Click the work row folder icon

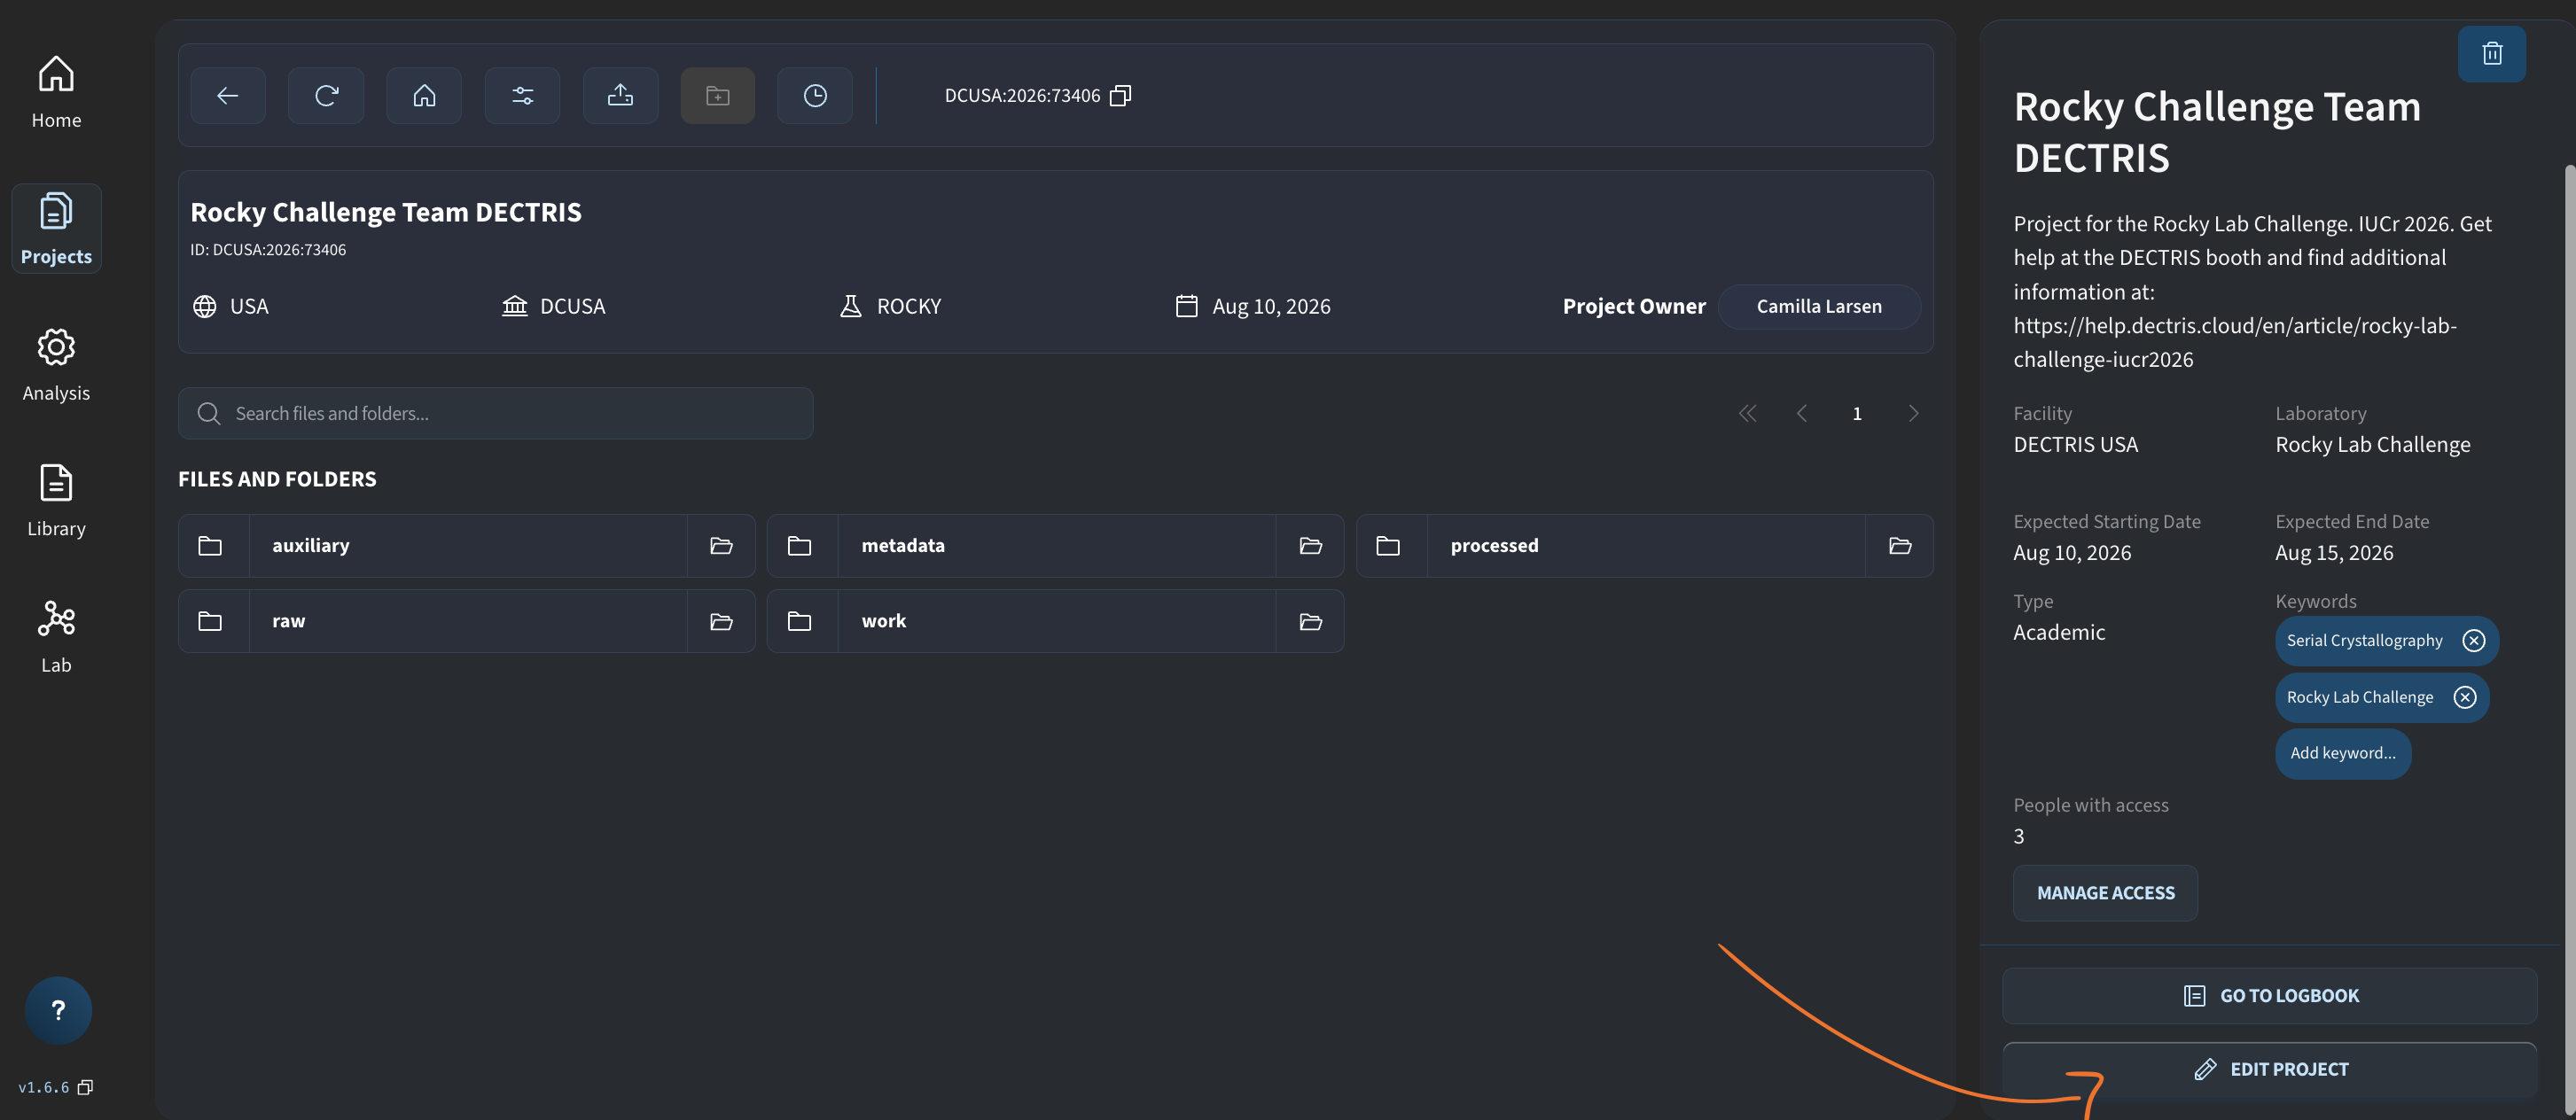(x=799, y=621)
